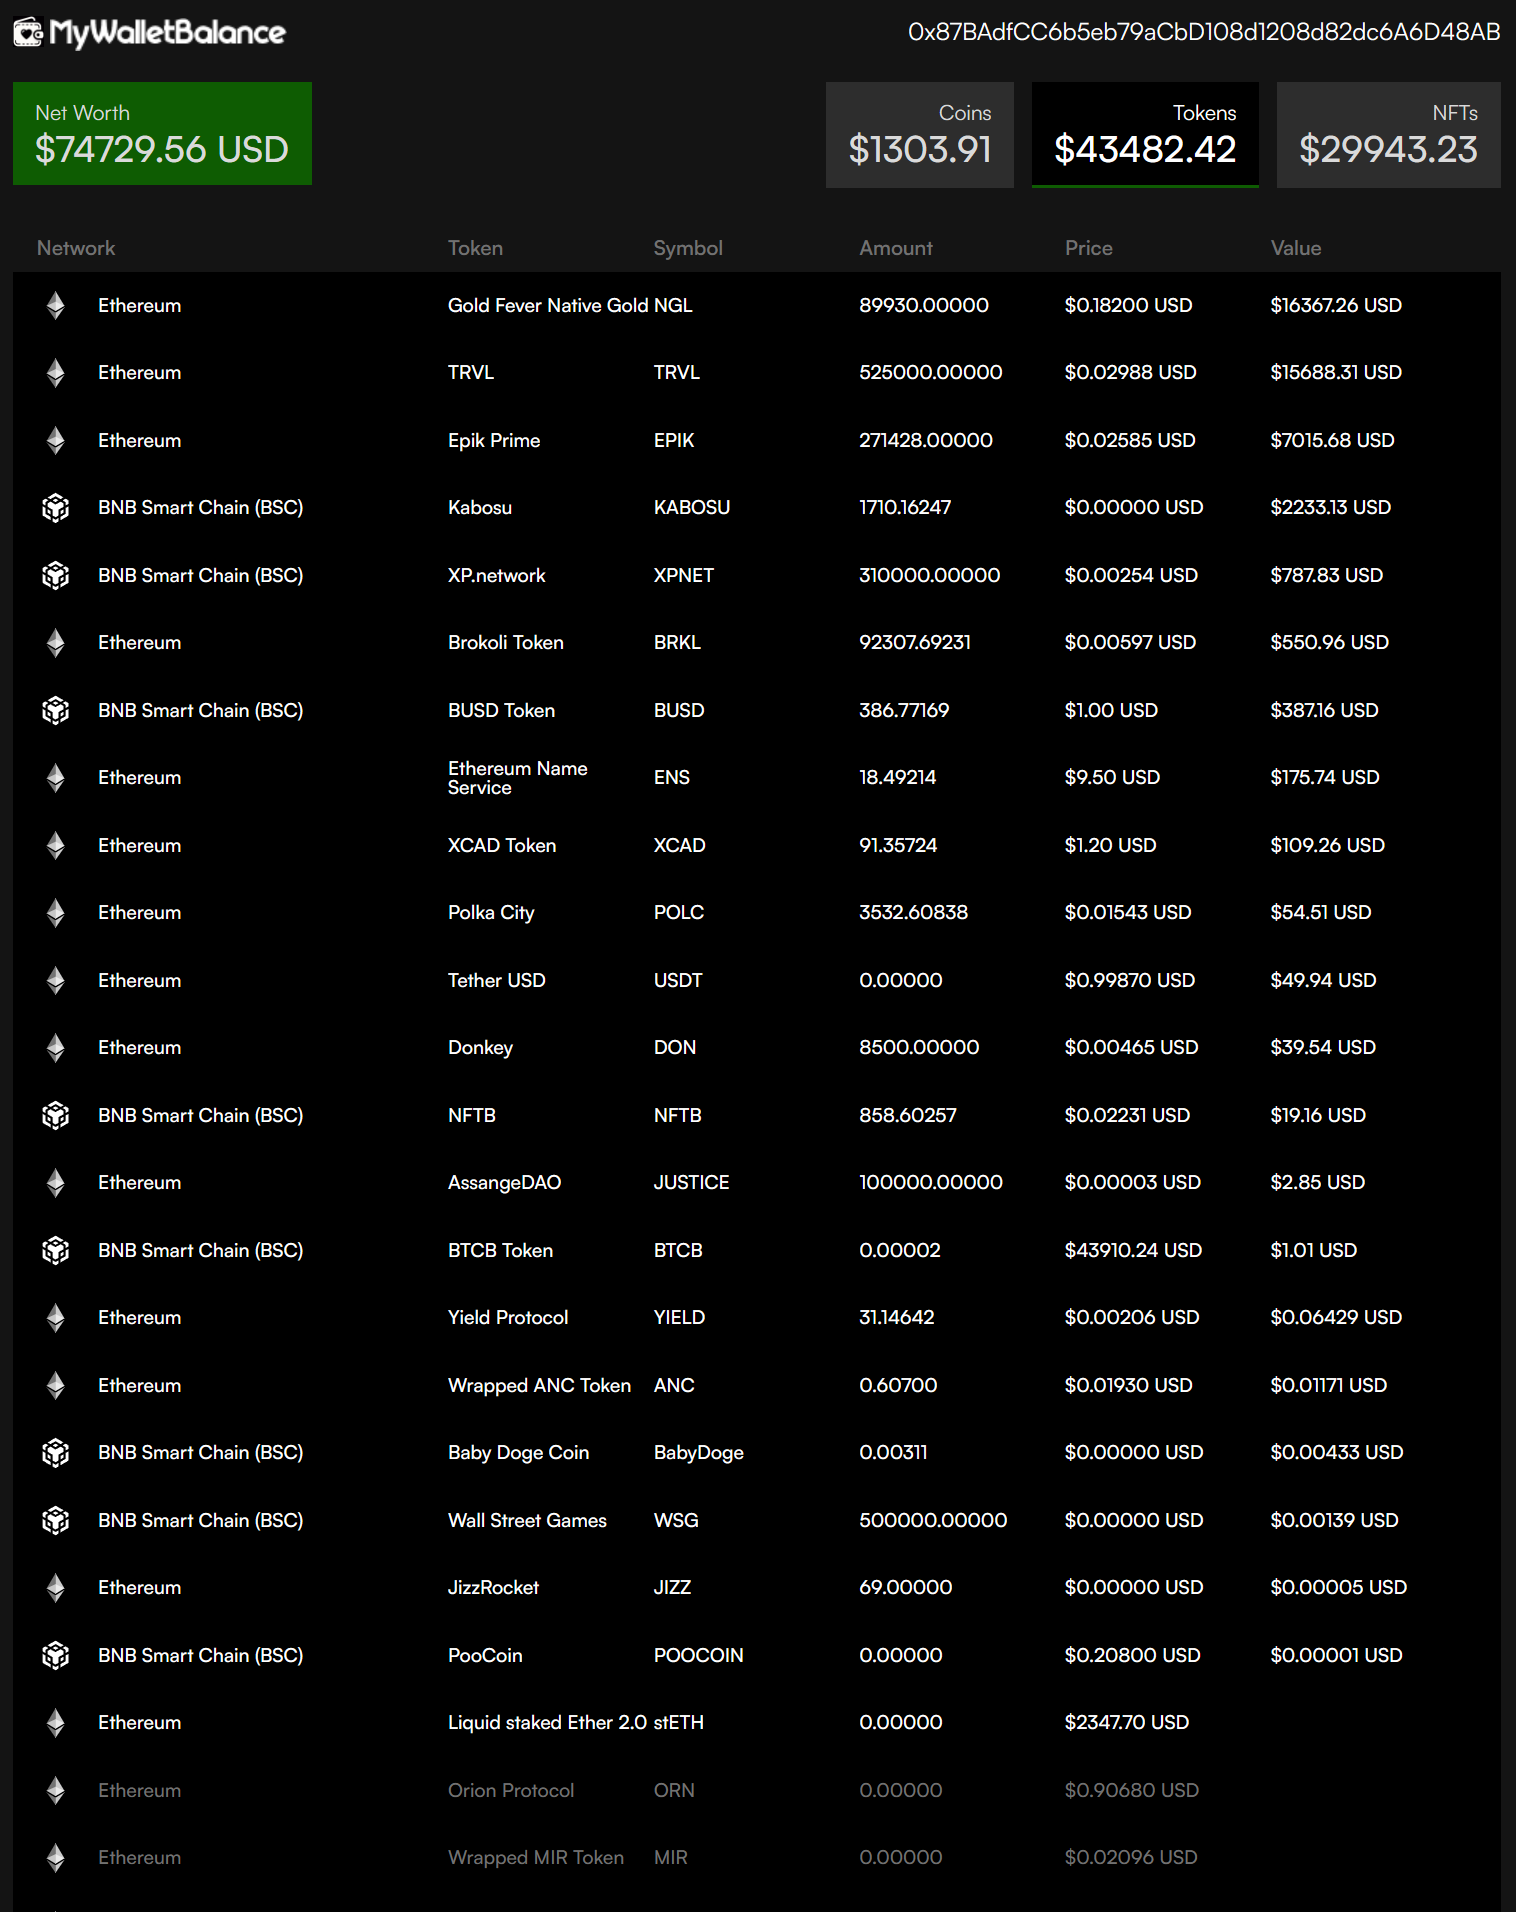This screenshot has width=1516, height=1912.
Task: Click the Symbol column header
Action: click(x=688, y=248)
